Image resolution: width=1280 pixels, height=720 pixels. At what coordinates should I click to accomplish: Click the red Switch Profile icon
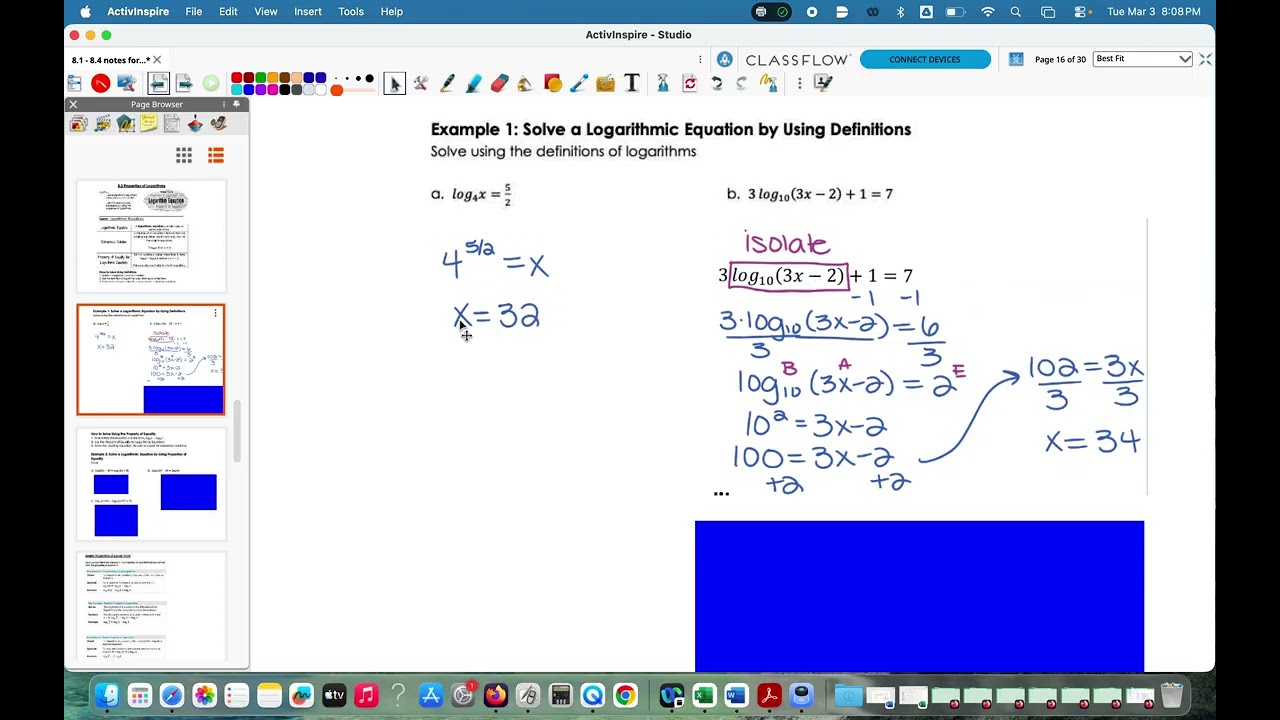(100, 84)
